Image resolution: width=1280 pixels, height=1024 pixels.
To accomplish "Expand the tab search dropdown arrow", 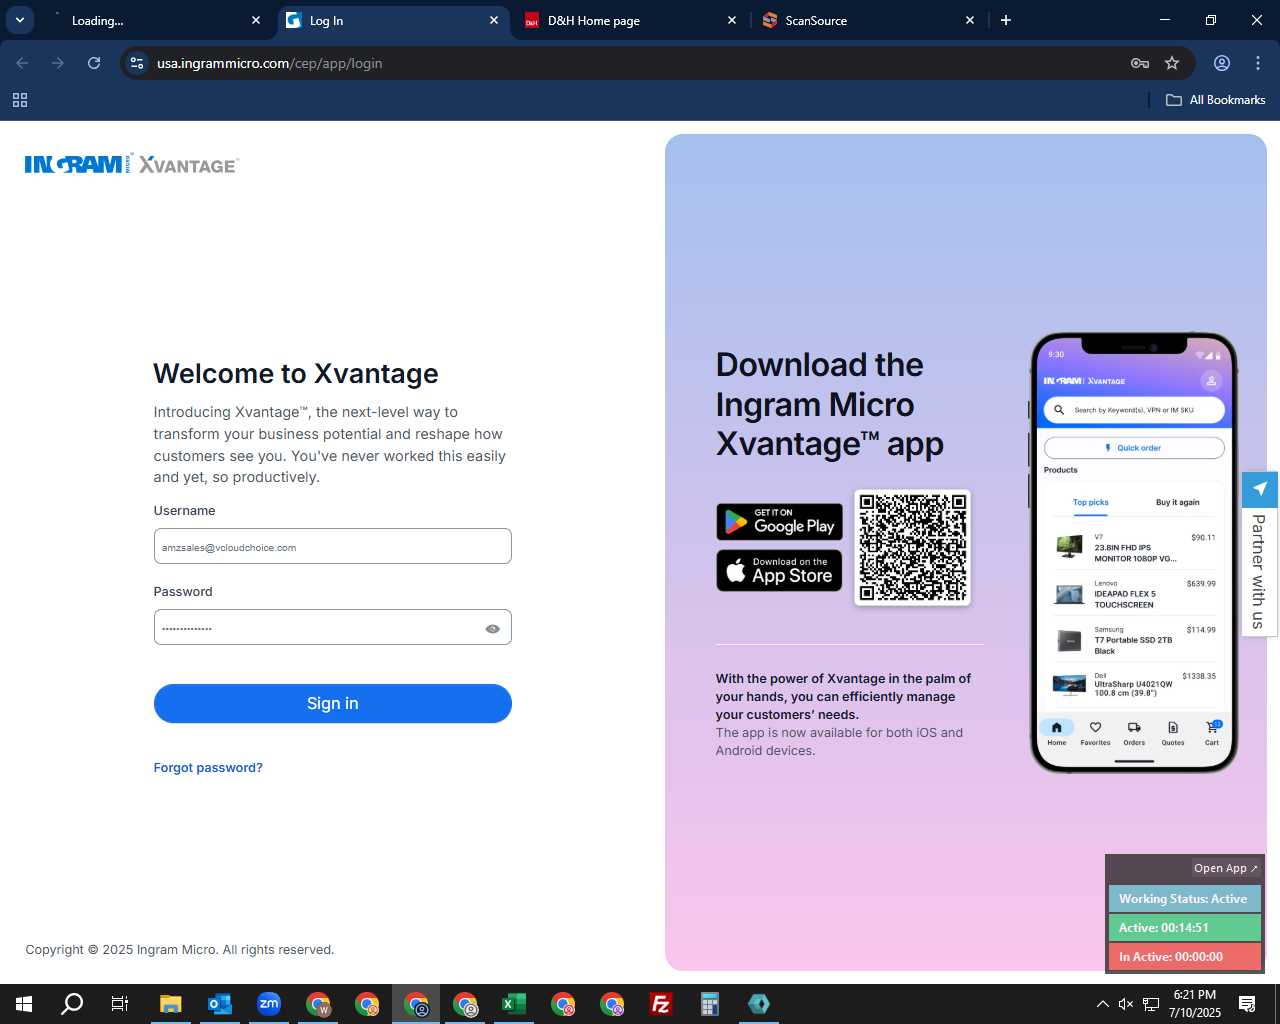I will pyautogui.click(x=19, y=20).
